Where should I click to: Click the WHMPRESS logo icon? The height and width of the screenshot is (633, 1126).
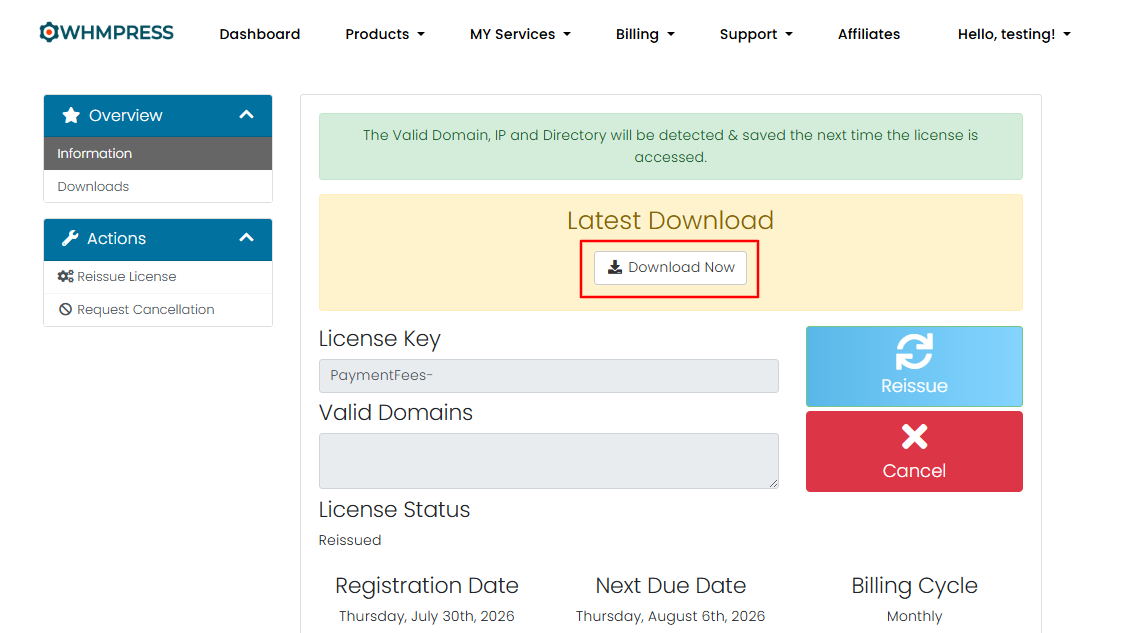[x=48, y=32]
